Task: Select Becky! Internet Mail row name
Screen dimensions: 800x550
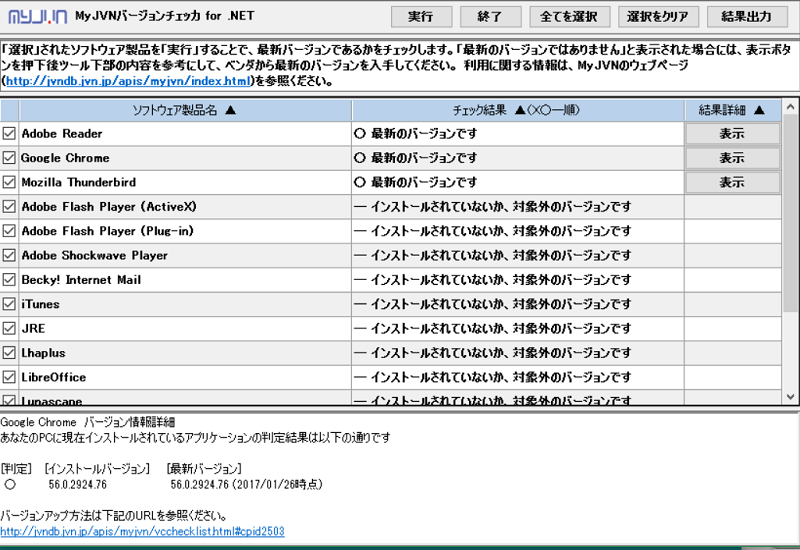Action: (81, 280)
